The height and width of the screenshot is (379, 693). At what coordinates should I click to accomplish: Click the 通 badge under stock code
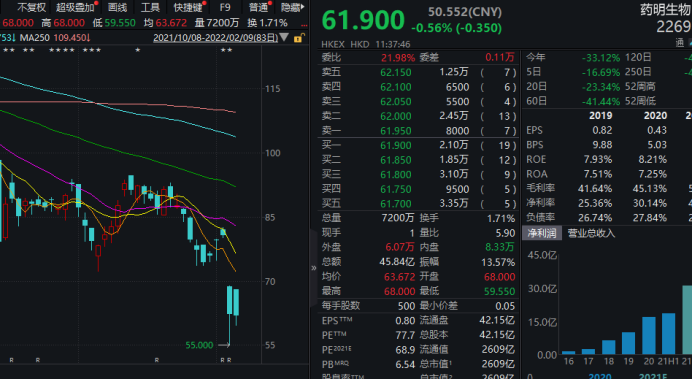pos(680,42)
